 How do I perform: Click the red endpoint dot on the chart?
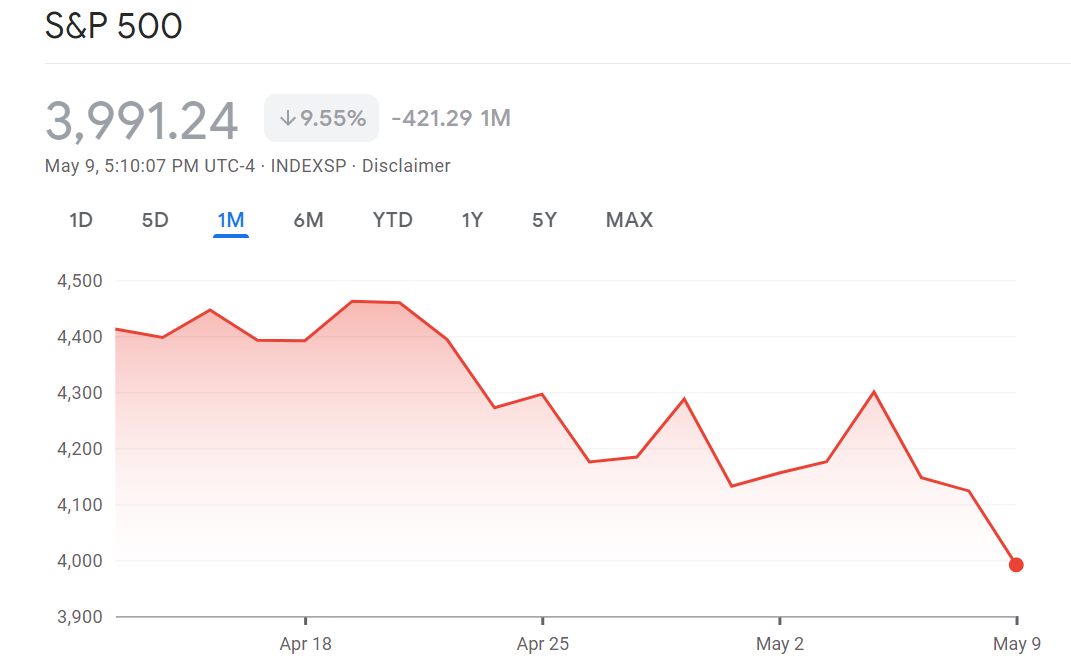pyautogui.click(x=1016, y=565)
